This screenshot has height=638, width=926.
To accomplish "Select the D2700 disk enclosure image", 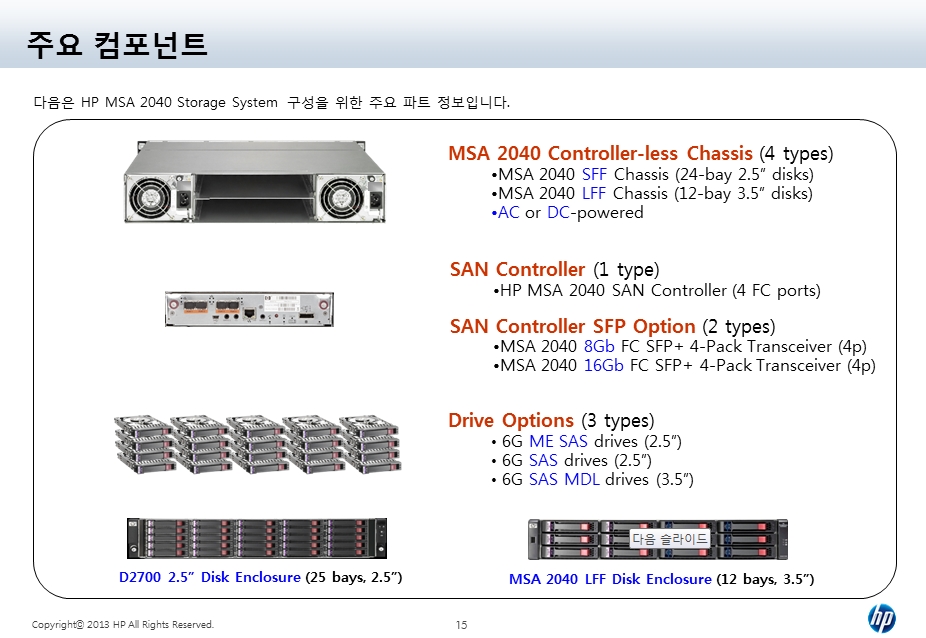I will pyautogui.click(x=257, y=538).
